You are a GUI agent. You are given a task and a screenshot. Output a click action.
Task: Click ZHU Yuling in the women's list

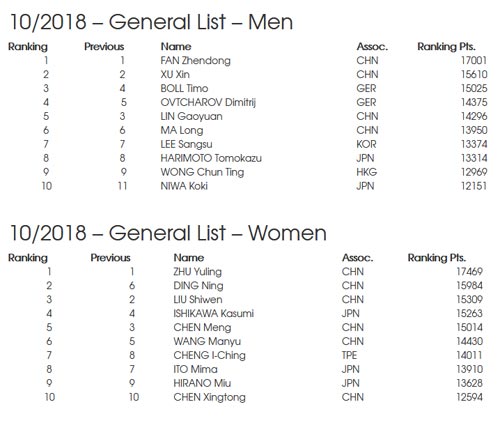point(197,272)
